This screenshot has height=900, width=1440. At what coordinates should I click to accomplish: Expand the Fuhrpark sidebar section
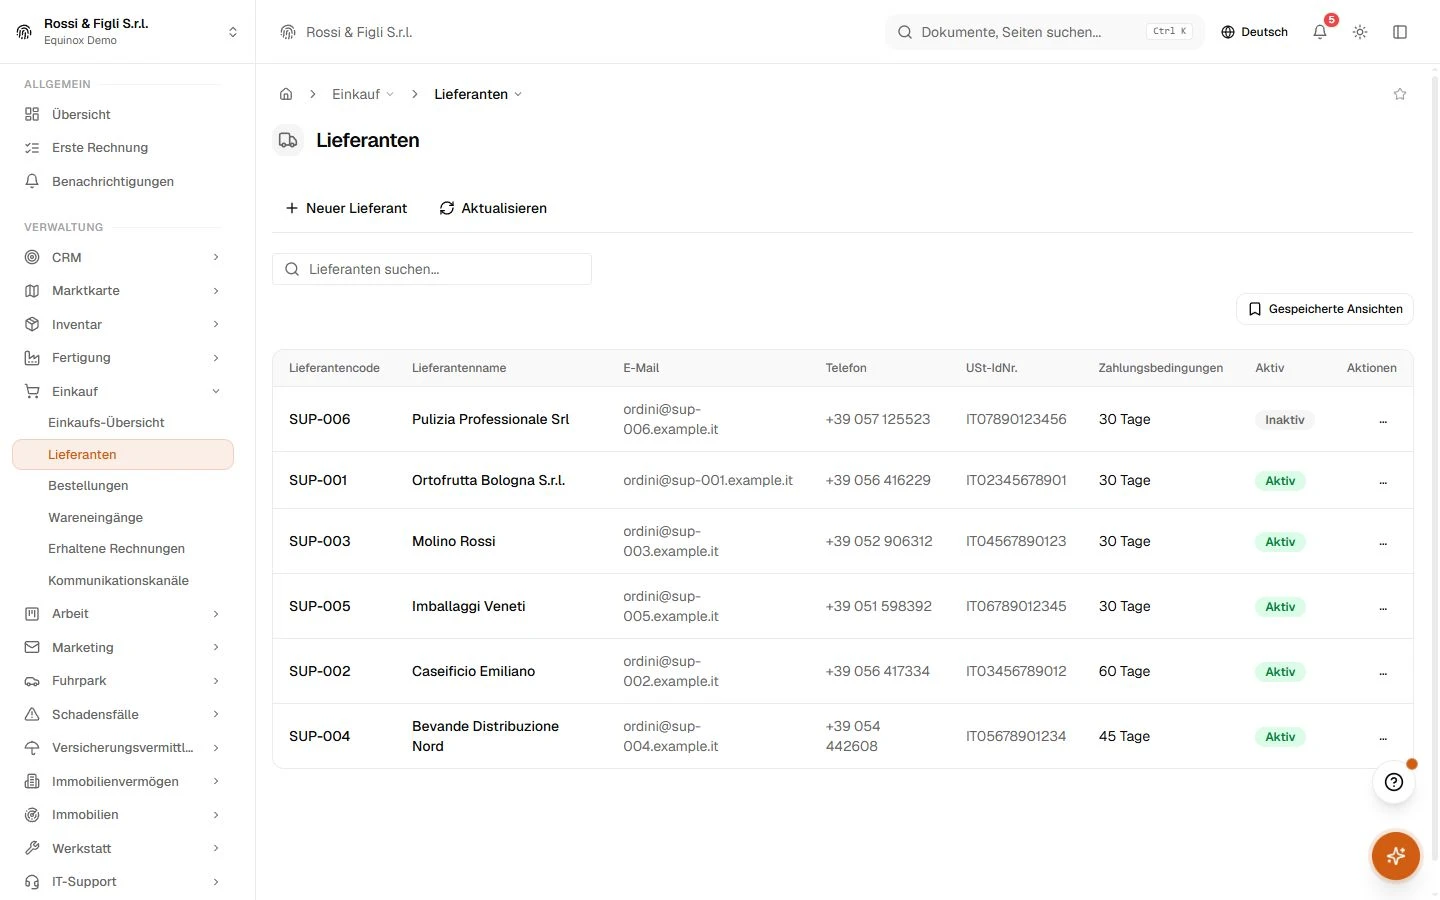pyautogui.click(x=122, y=681)
